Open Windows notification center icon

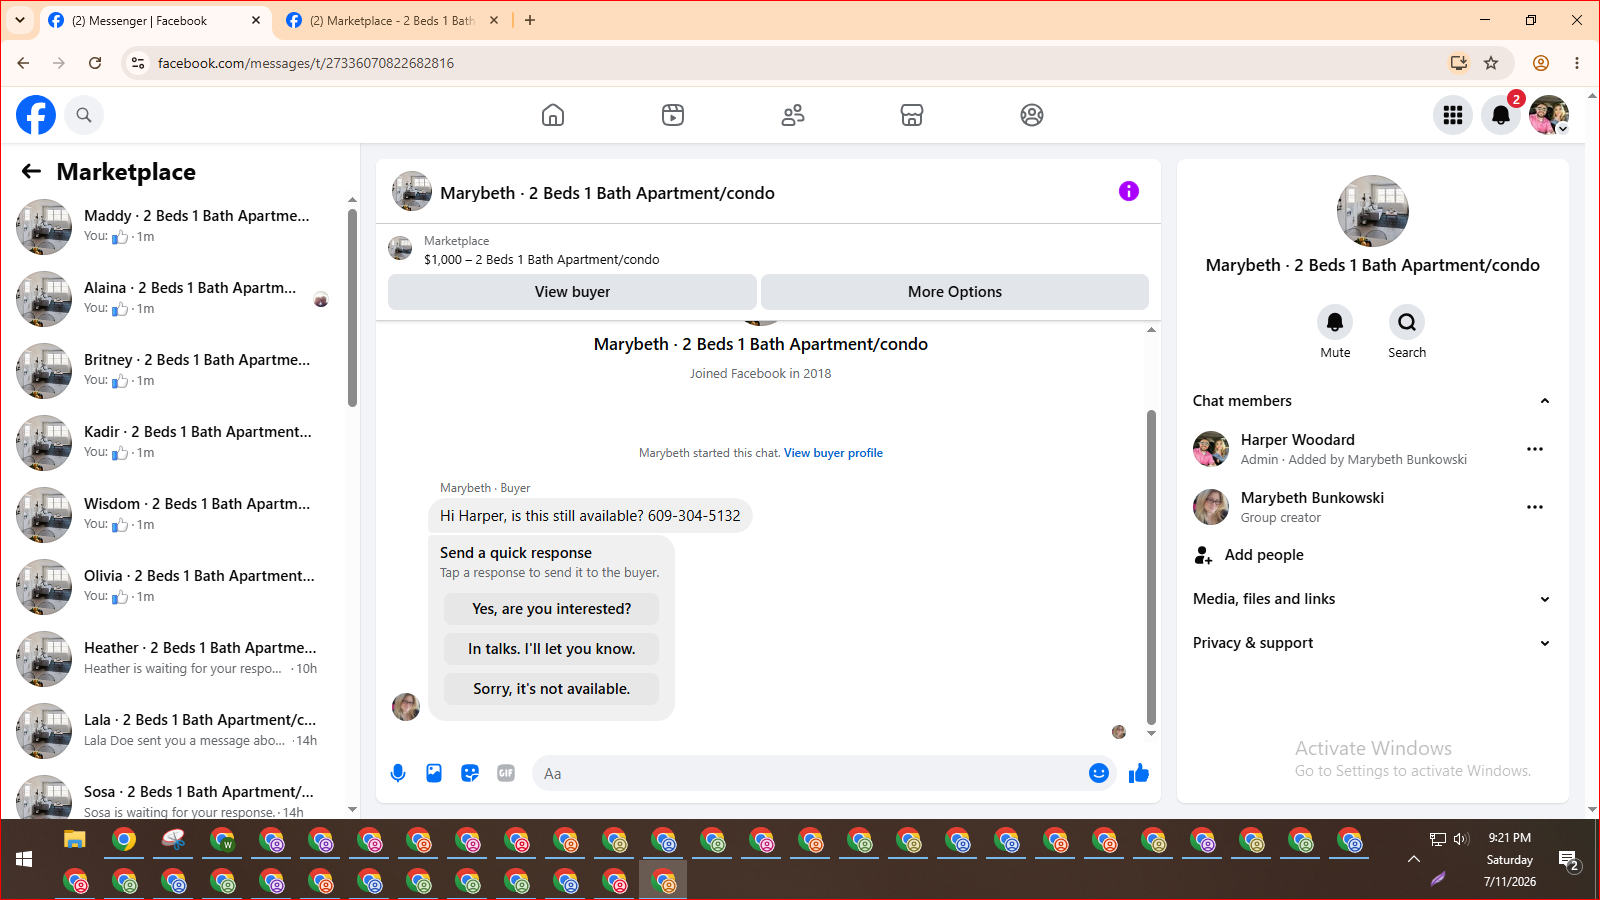pyautogui.click(x=1569, y=860)
